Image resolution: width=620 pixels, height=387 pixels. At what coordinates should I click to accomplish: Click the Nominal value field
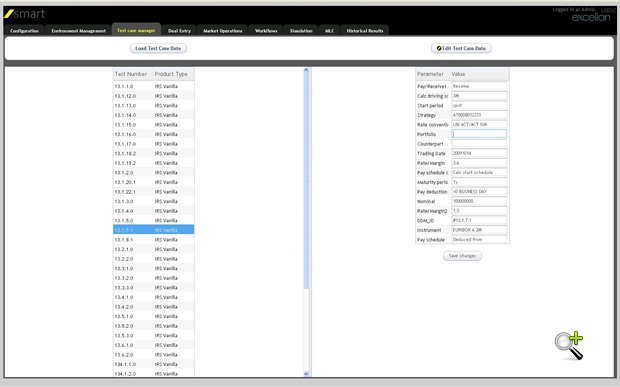point(479,201)
